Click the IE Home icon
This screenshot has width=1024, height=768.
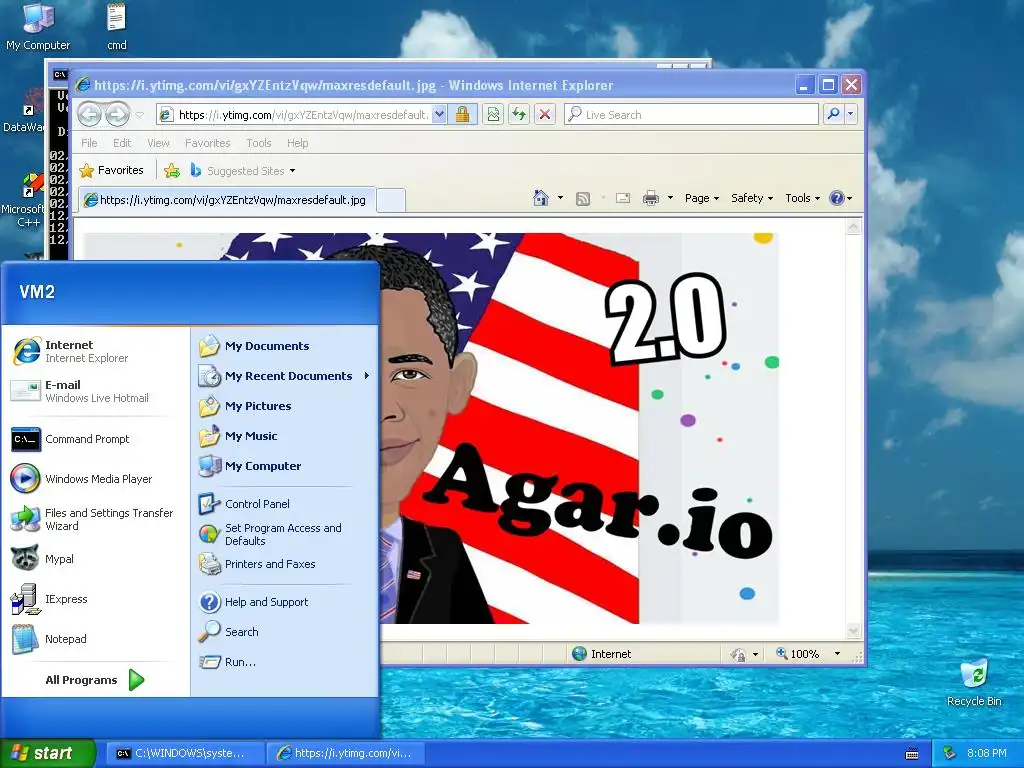541,198
